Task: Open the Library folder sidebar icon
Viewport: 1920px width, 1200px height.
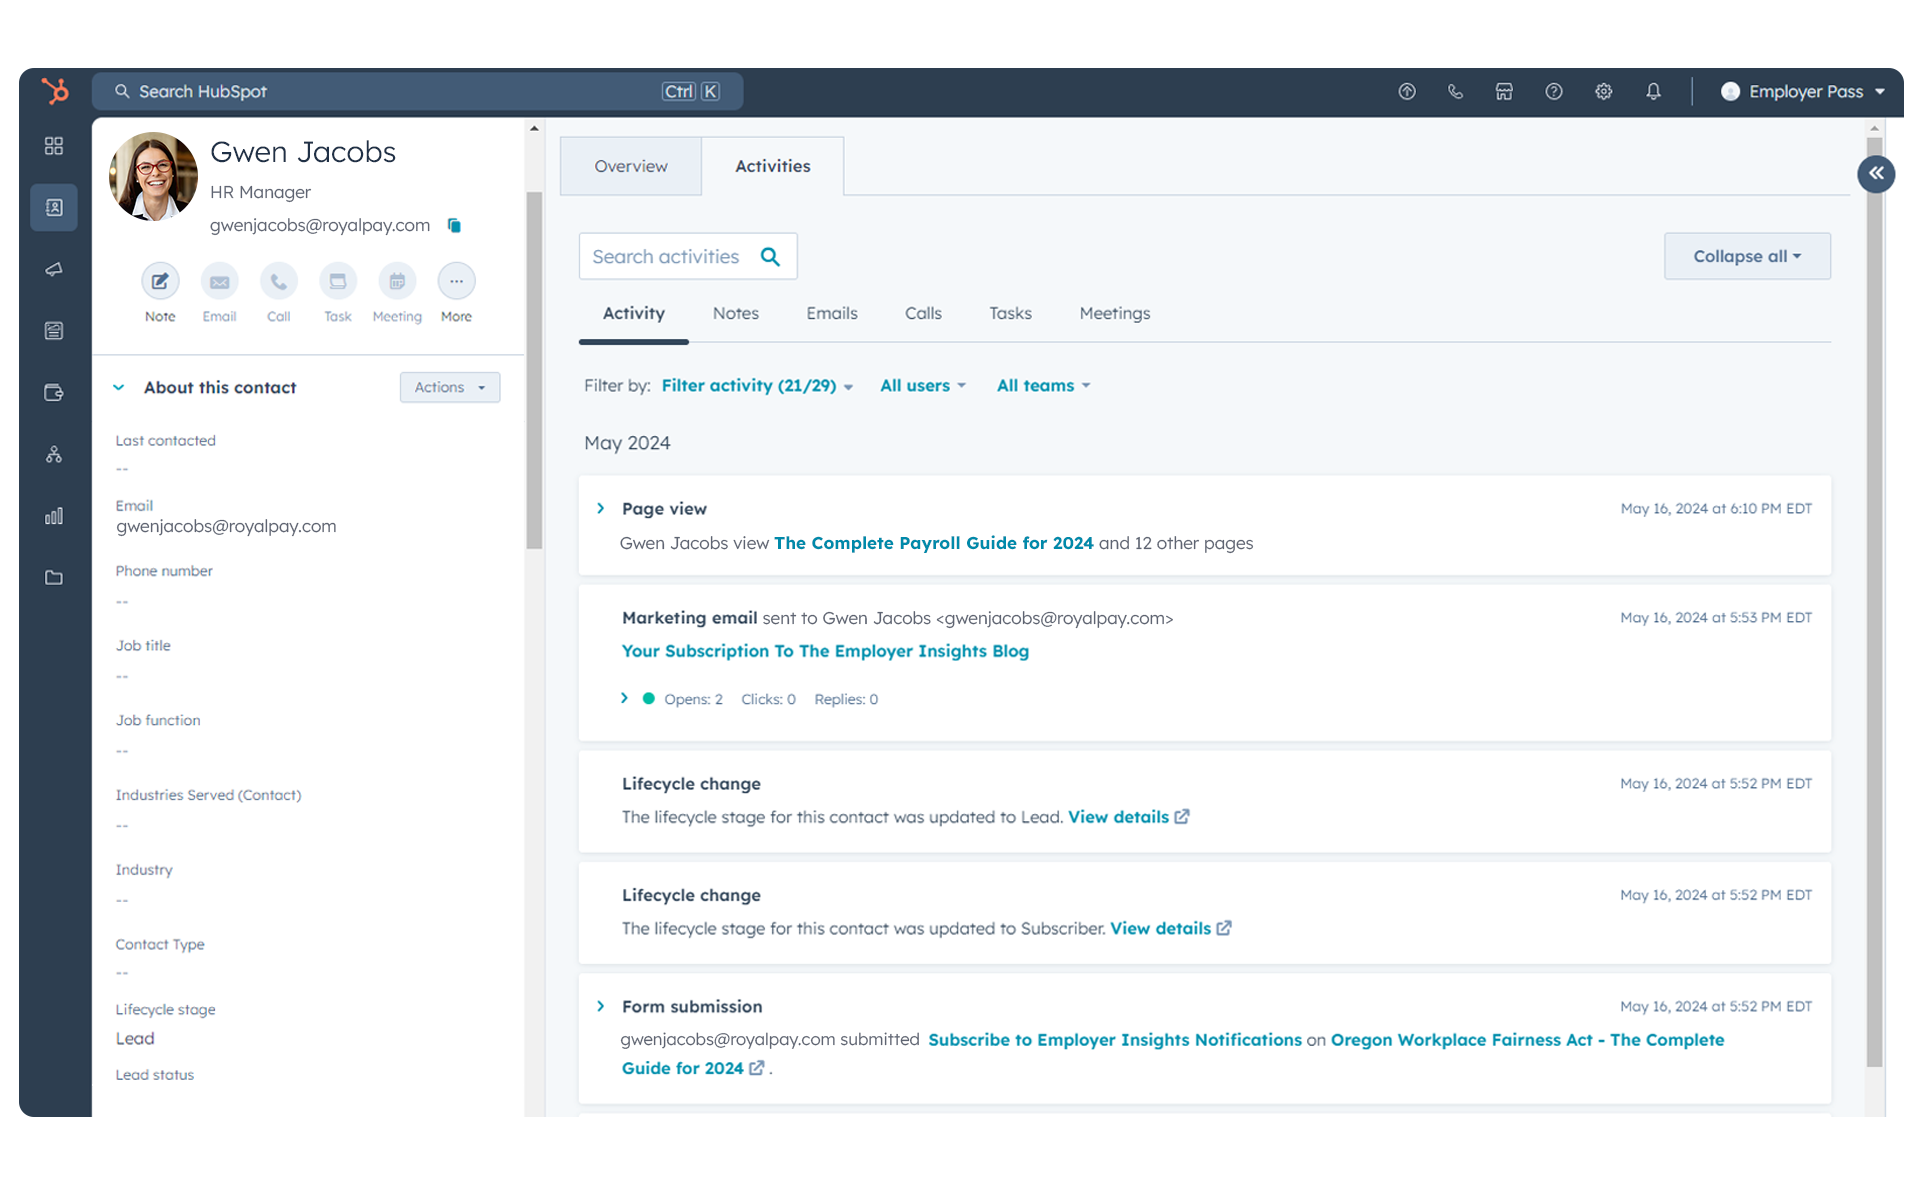Action: click(x=54, y=578)
